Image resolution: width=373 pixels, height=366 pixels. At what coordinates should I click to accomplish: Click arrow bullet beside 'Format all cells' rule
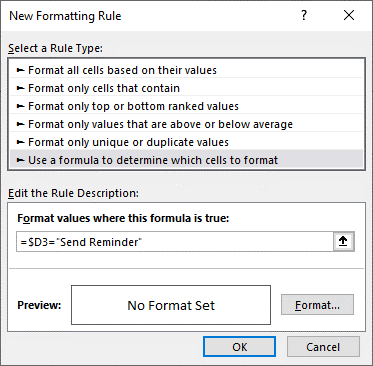[21, 70]
